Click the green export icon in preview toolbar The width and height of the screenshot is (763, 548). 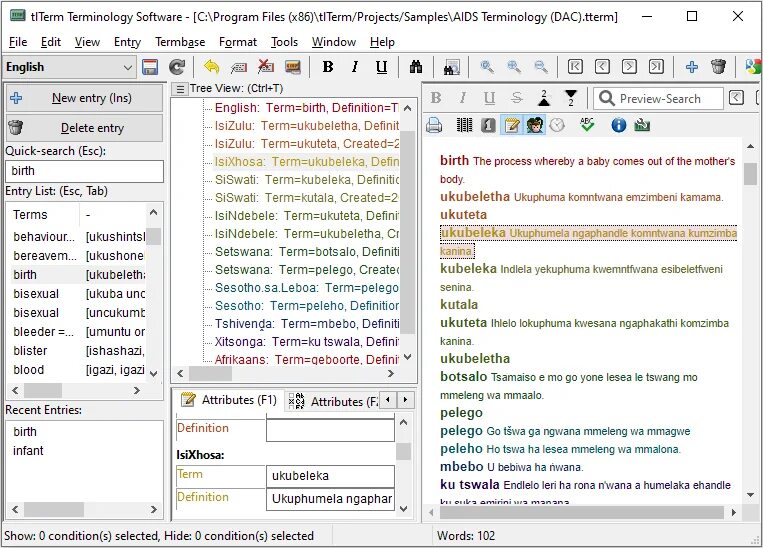point(642,126)
